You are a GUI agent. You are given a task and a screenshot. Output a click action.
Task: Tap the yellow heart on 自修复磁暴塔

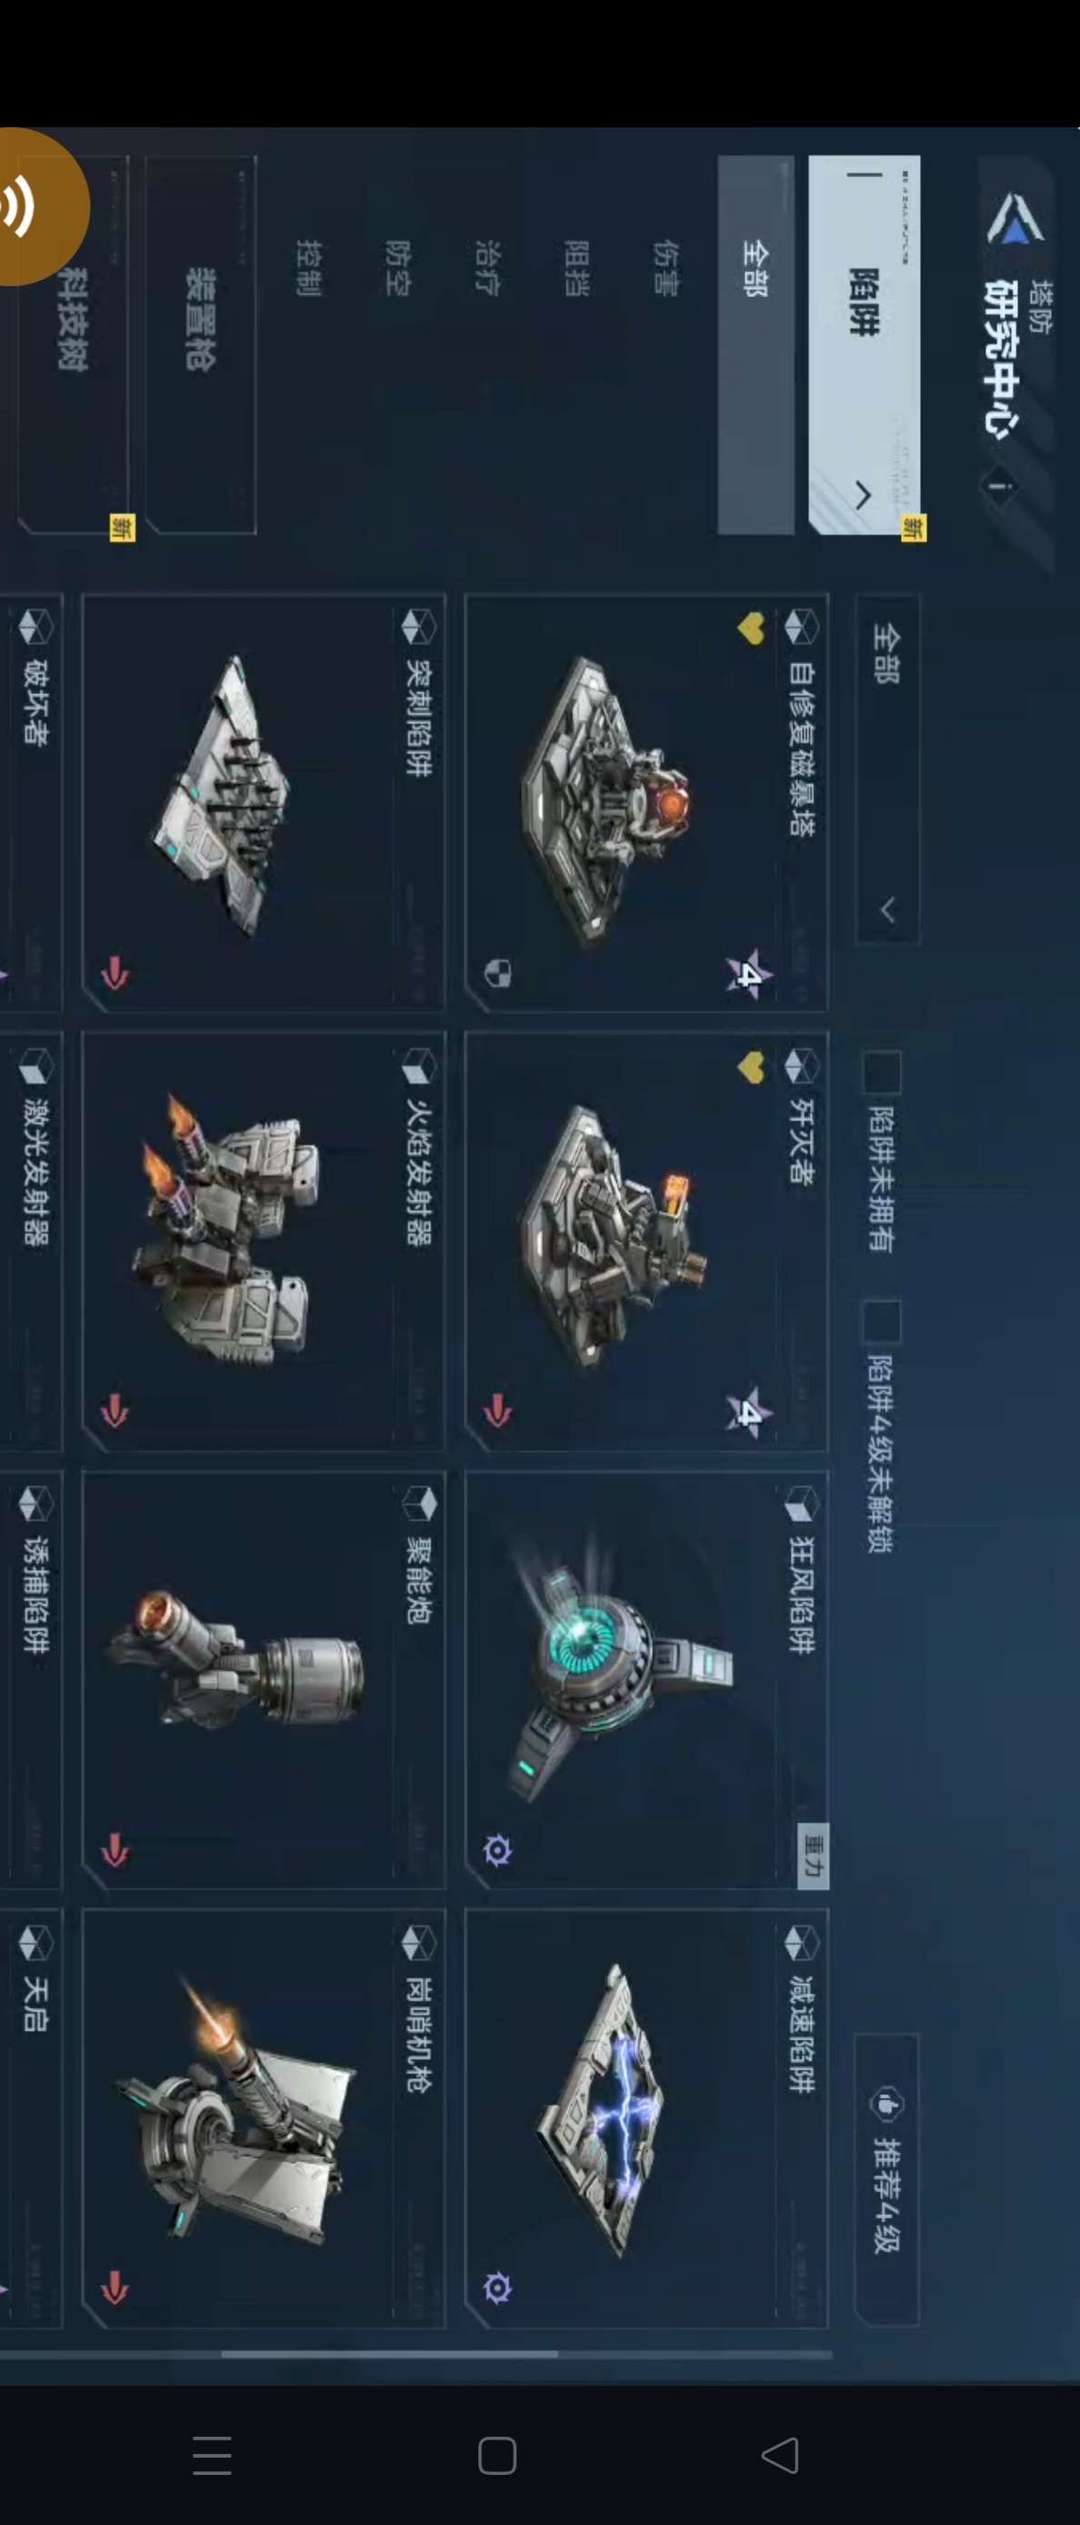click(x=751, y=629)
